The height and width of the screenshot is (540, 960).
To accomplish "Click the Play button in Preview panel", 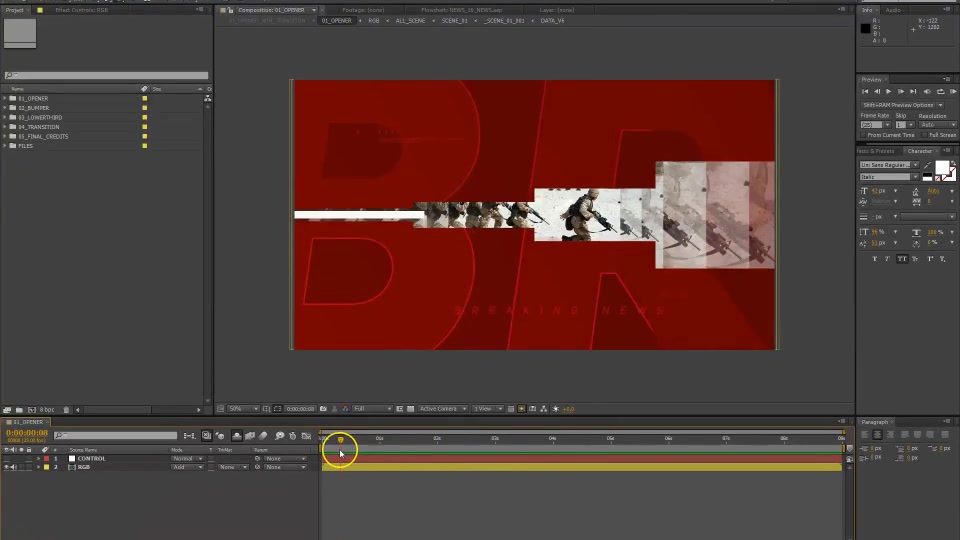I will click(x=888, y=91).
